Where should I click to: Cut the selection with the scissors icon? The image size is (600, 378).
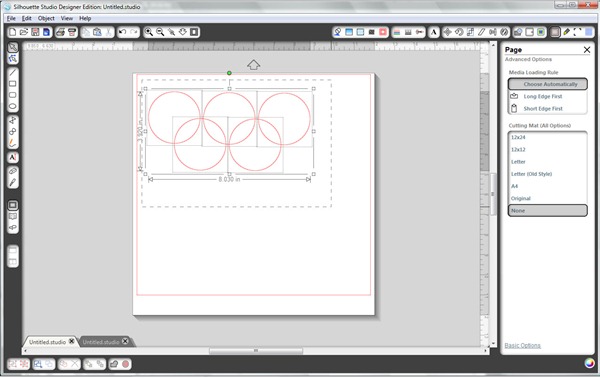point(109,32)
